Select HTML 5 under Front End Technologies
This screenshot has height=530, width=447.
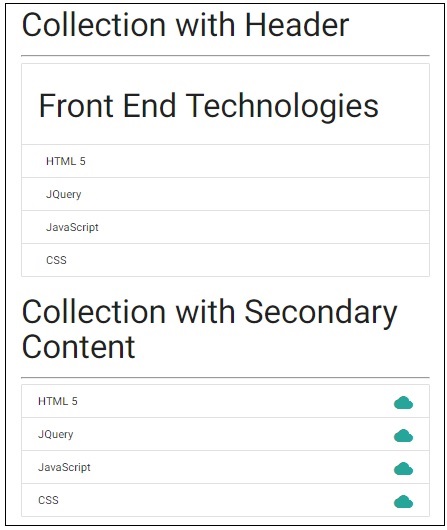pyautogui.click(x=66, y=161)
